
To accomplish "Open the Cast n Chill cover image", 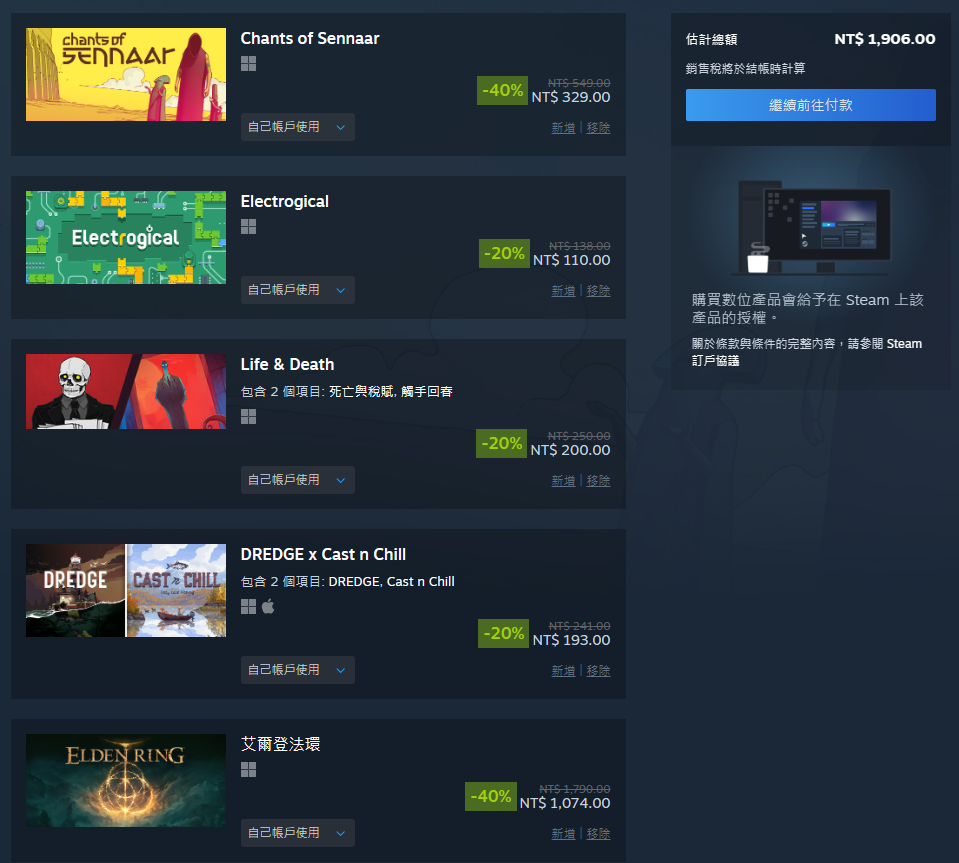I will coord(176,591).
